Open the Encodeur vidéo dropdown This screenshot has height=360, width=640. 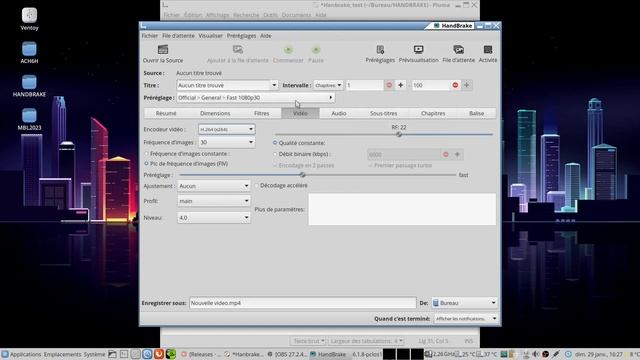click(227, 129)
